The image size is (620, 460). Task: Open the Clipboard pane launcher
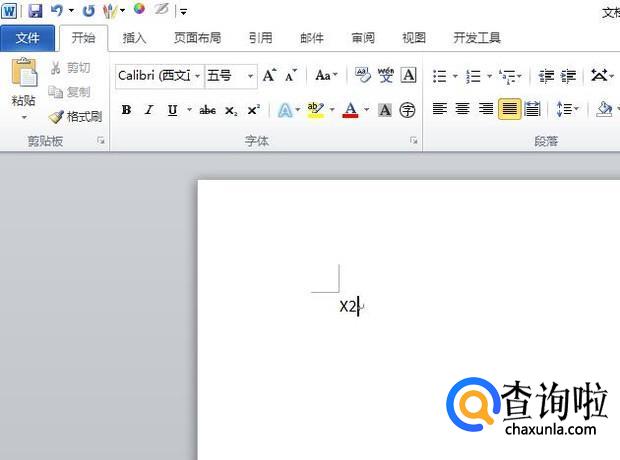(x=101, y=140)
